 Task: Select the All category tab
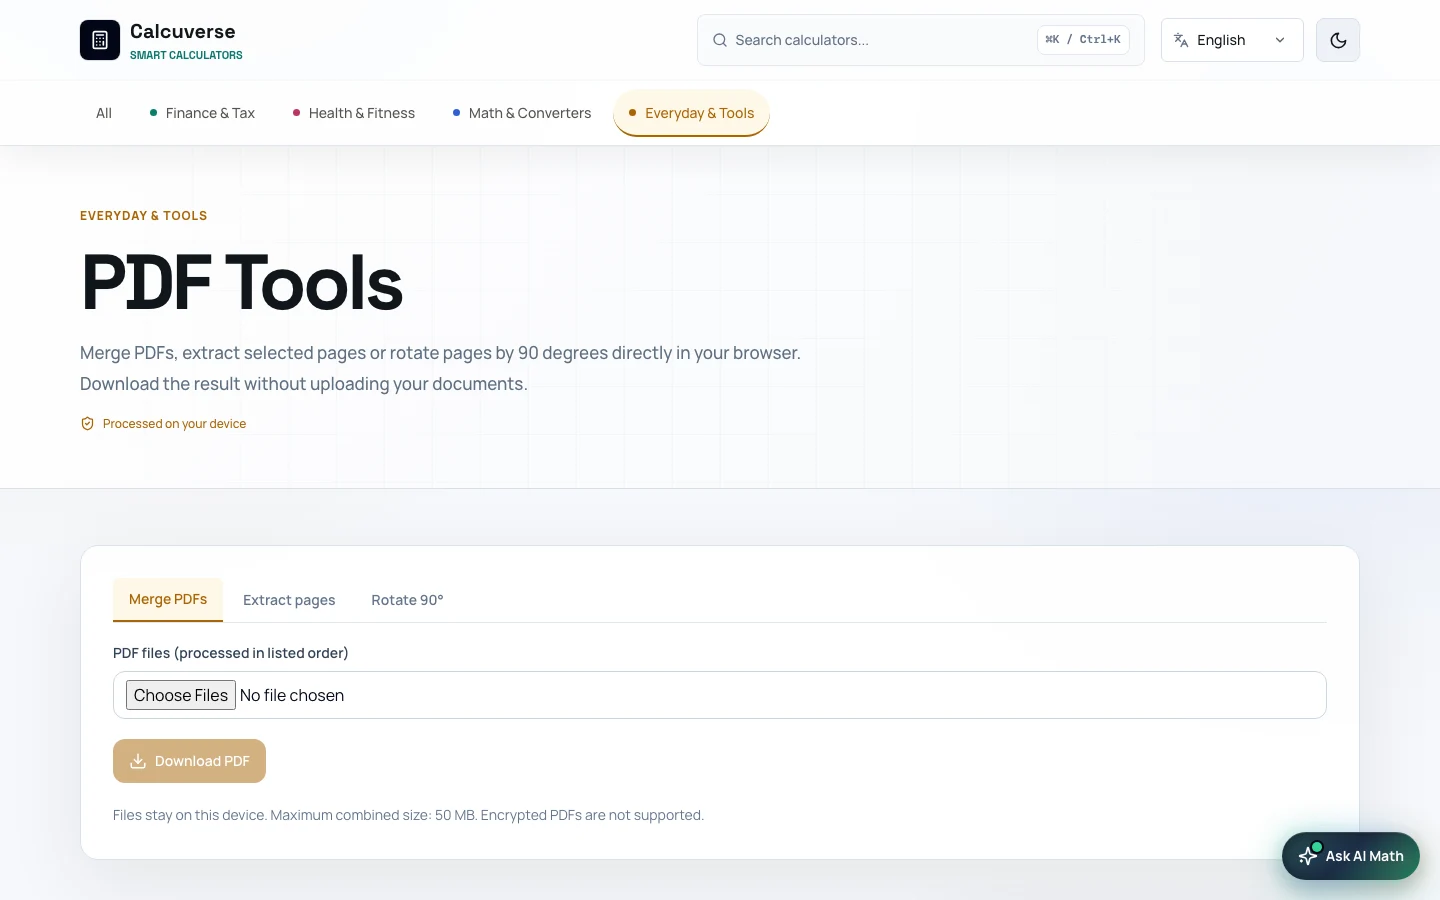pos(104,113)
